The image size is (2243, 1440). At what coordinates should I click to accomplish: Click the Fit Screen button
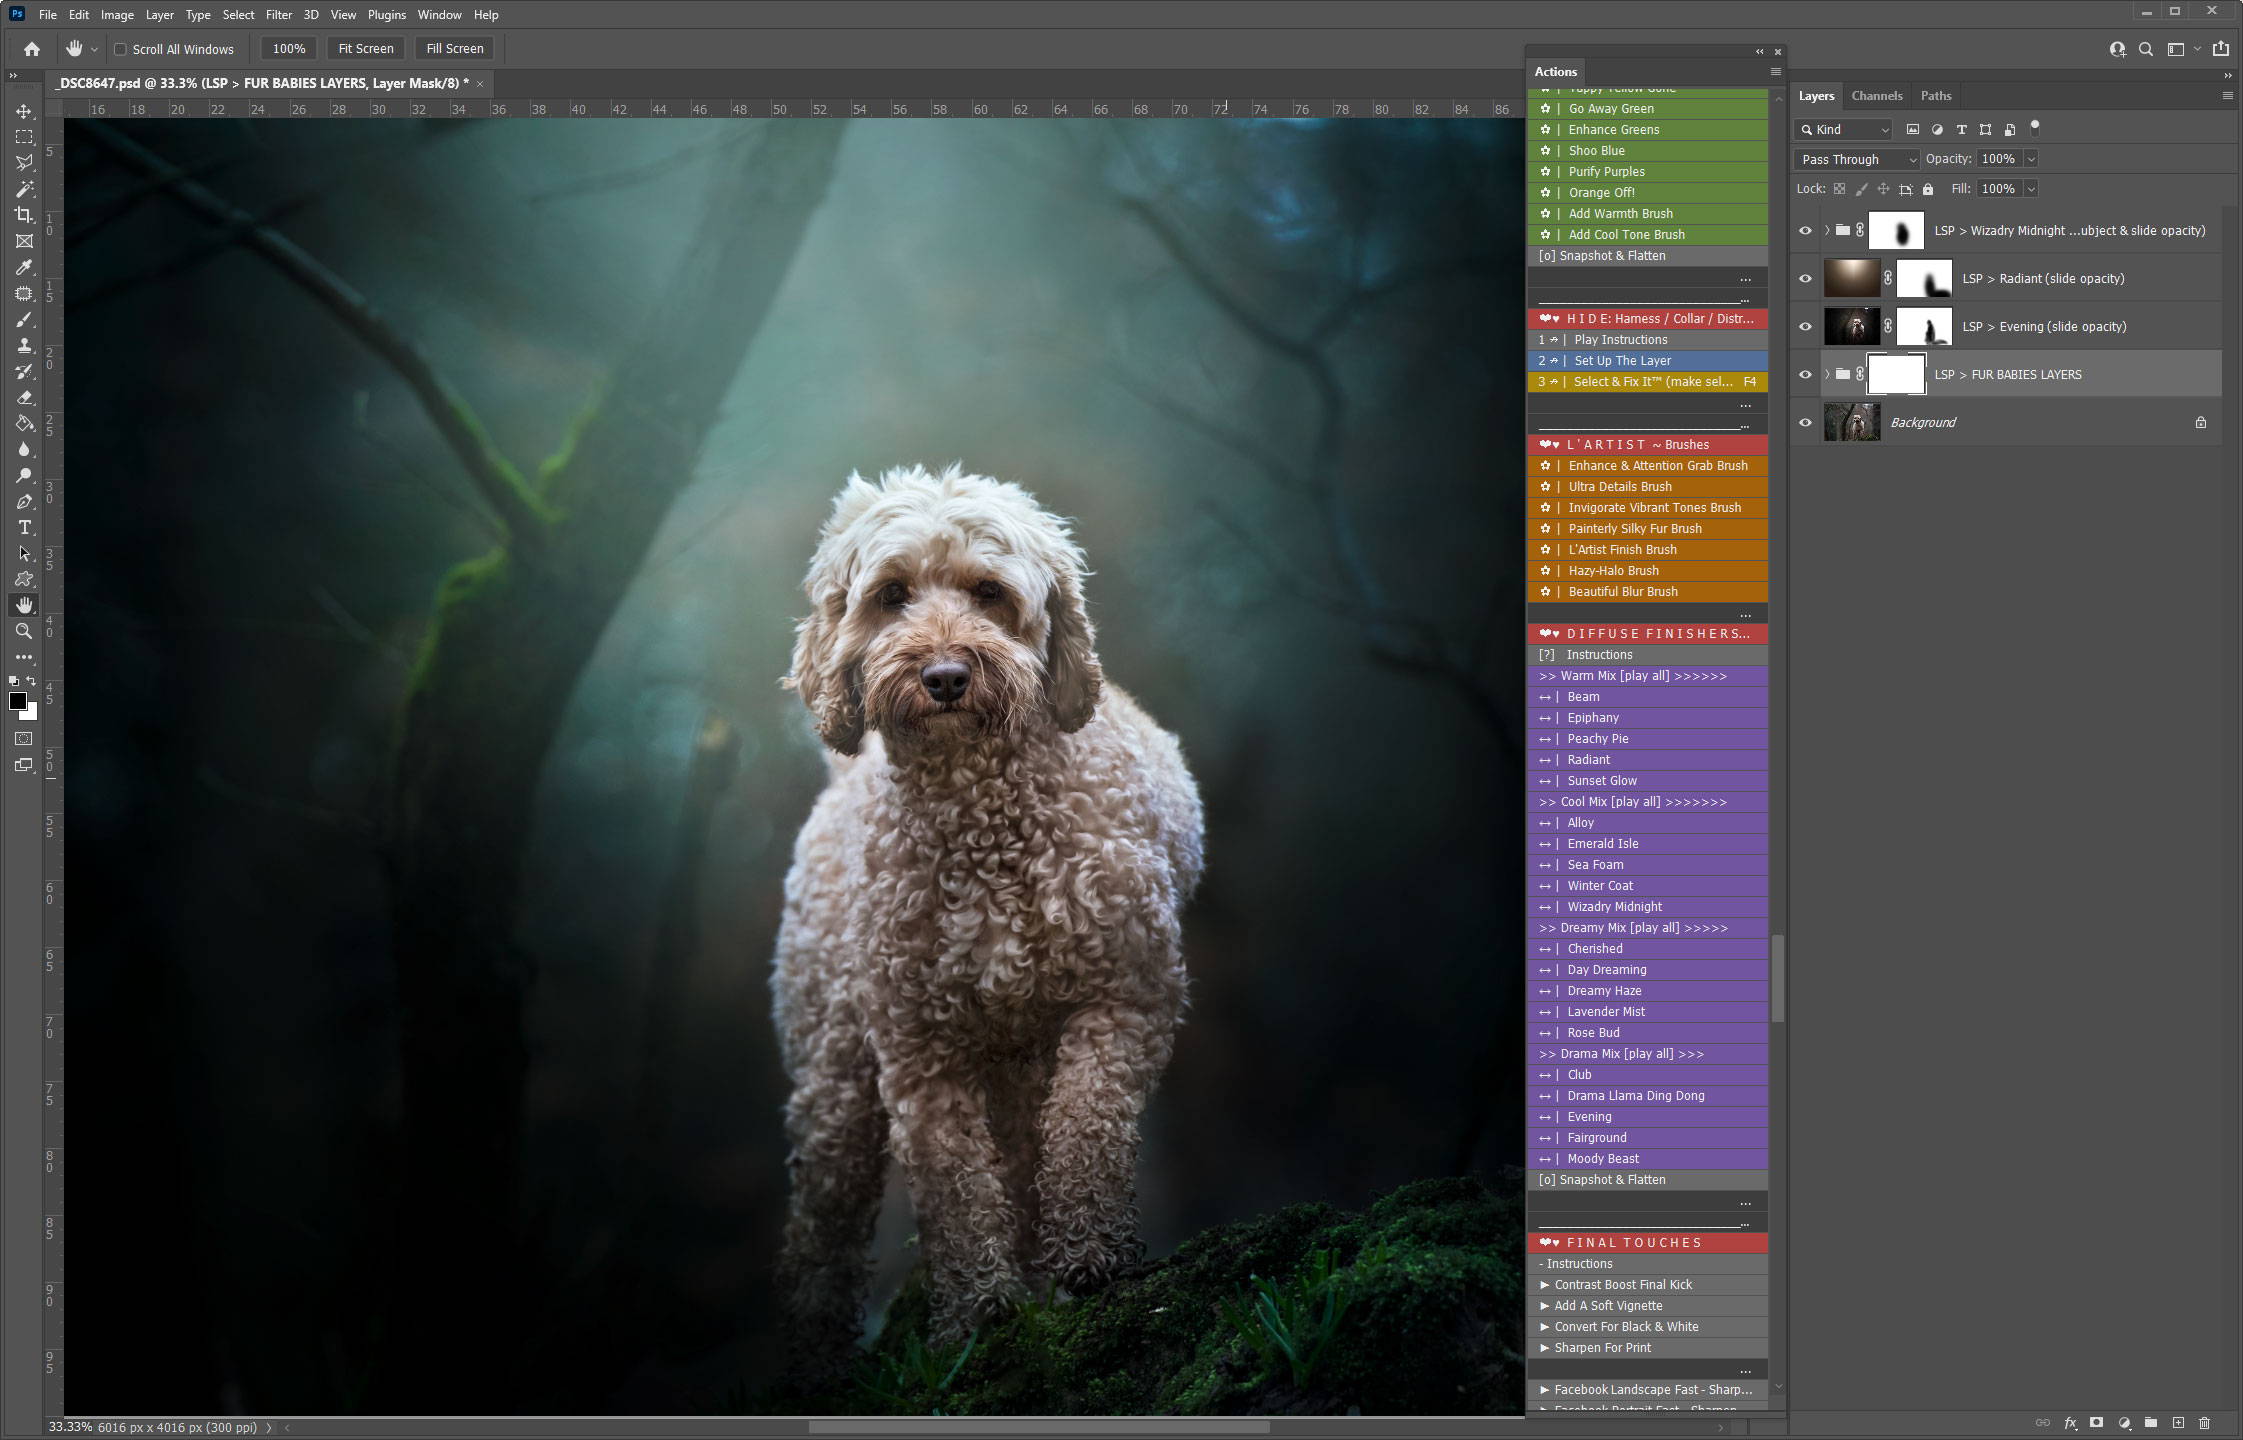(366, 49)
